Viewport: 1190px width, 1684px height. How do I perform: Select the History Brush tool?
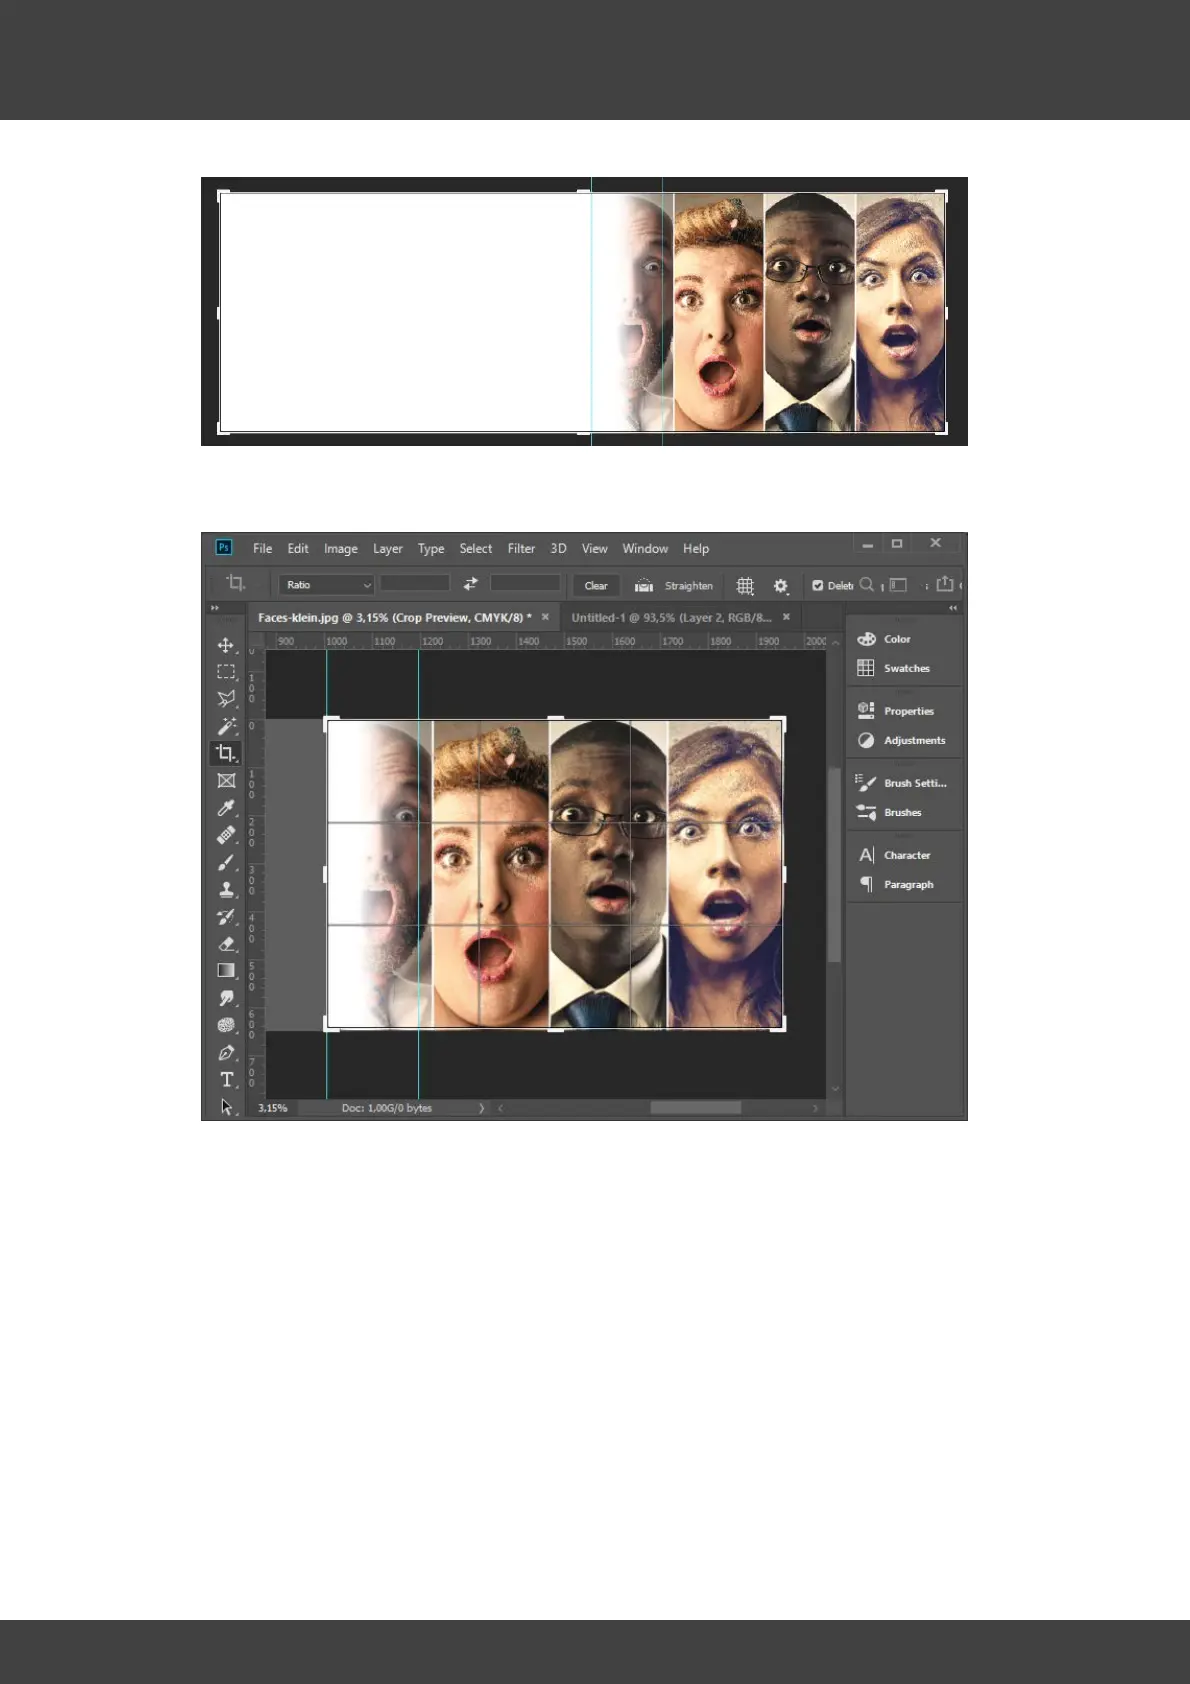pyautogui.click(x=226, y=917)
